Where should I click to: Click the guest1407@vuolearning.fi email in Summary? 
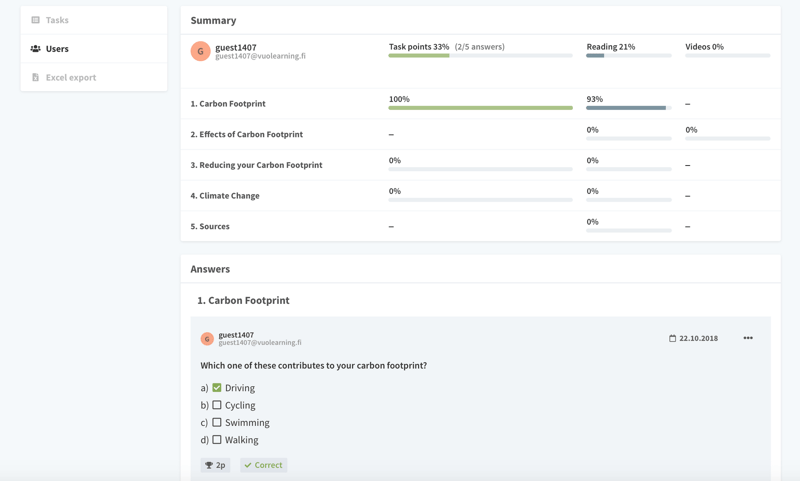pyautogui.click(x=260, y=57)
